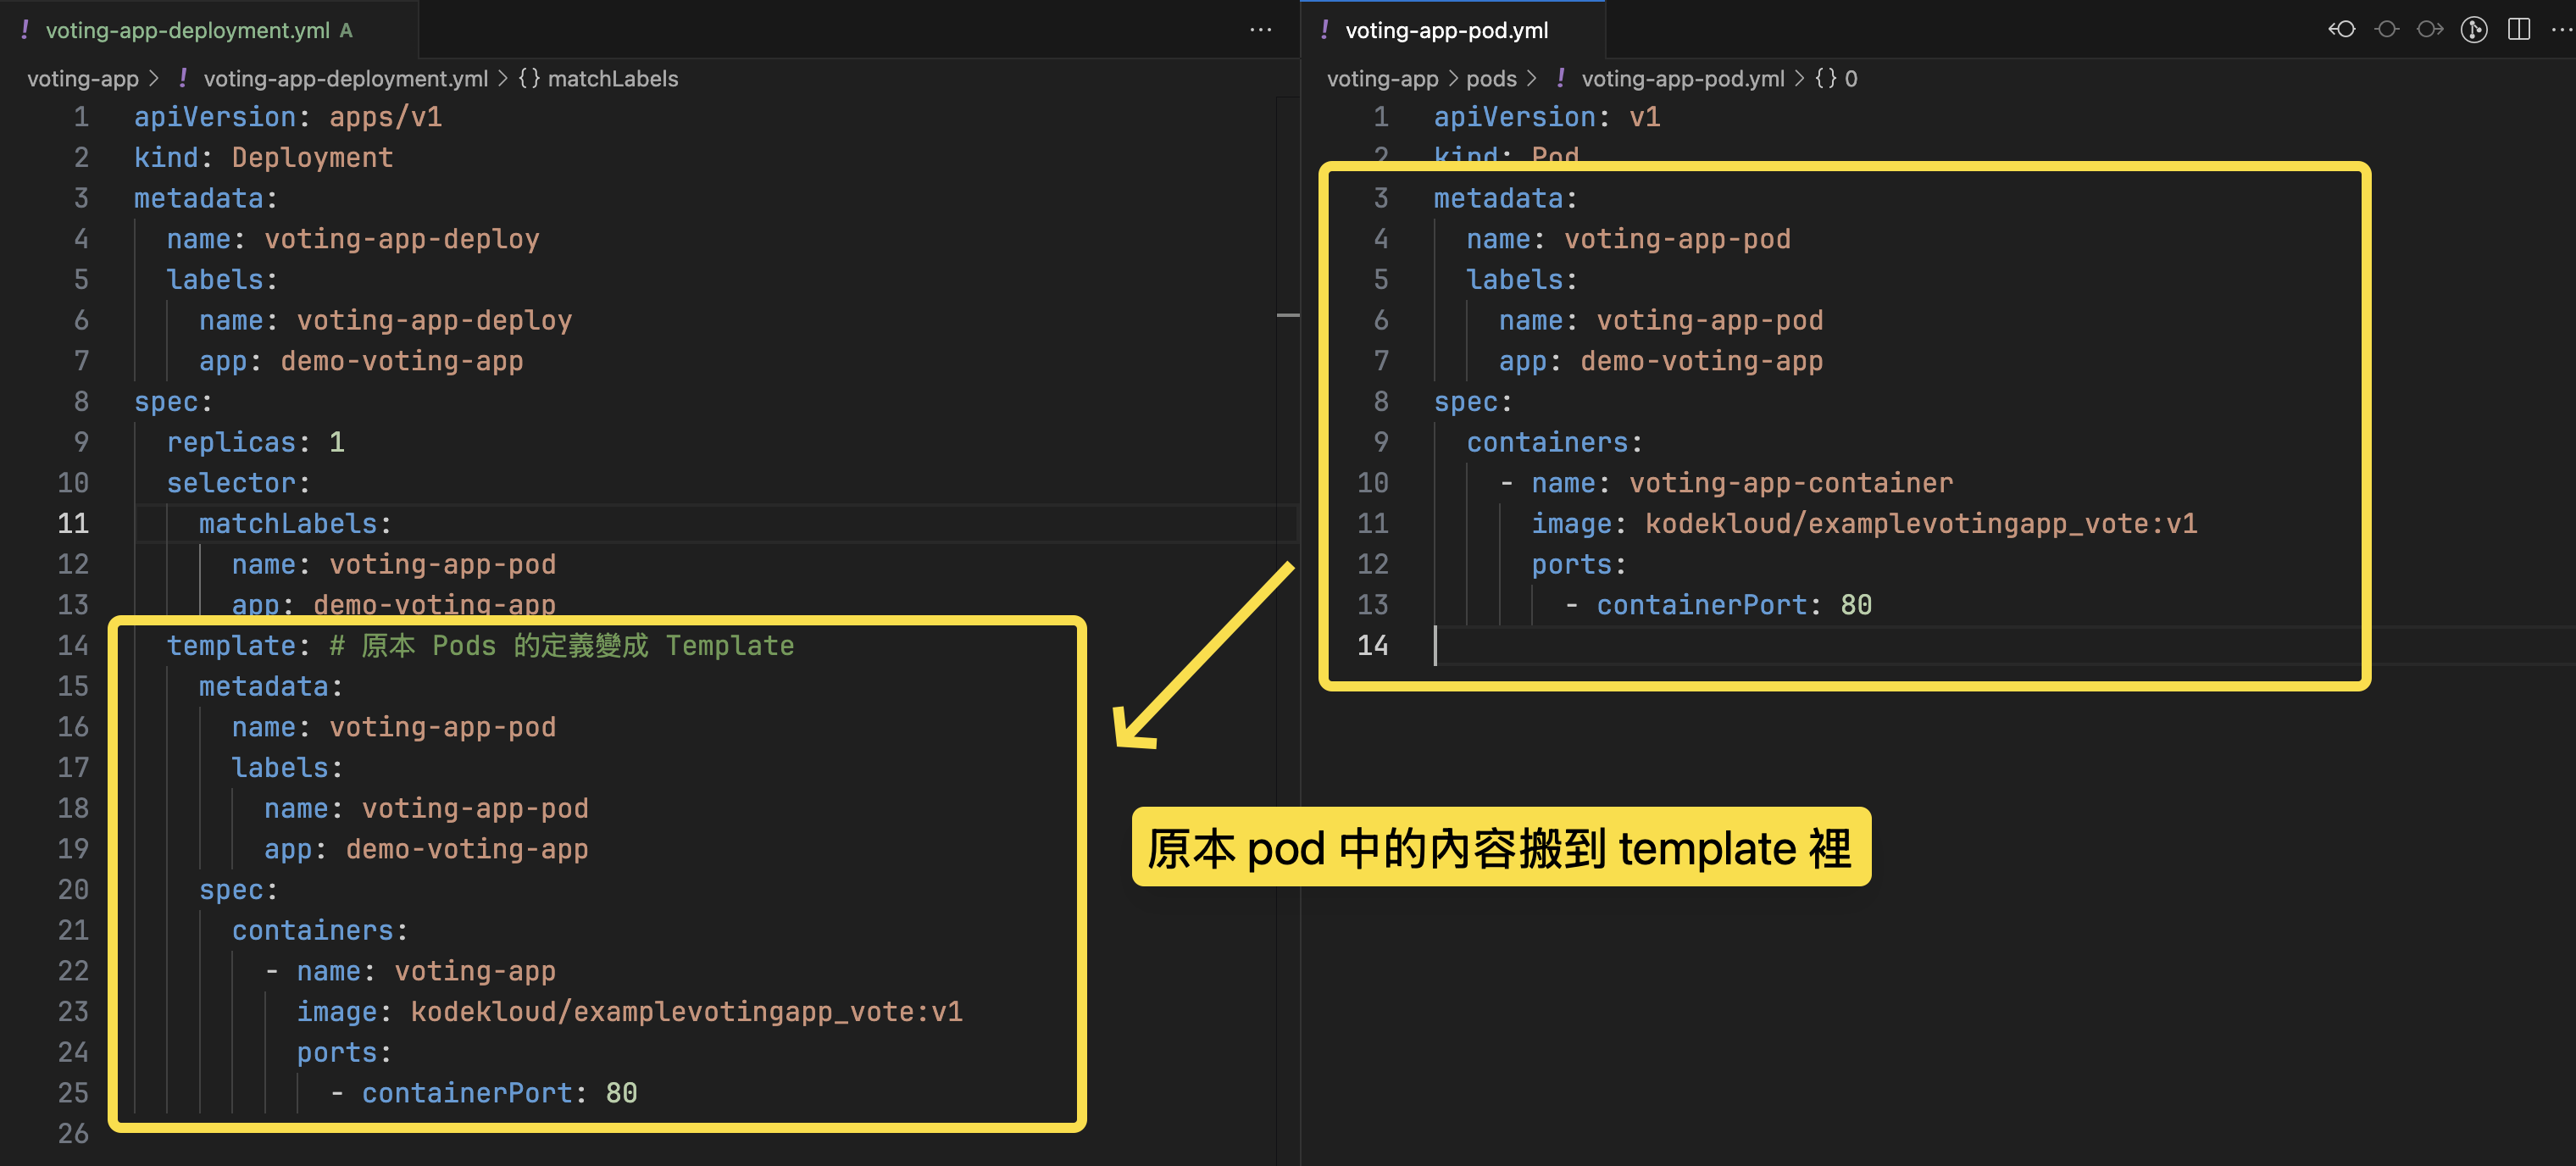Click 'labels:' on pod file line 5
2576x1166 pixels.
[1523, 280]
